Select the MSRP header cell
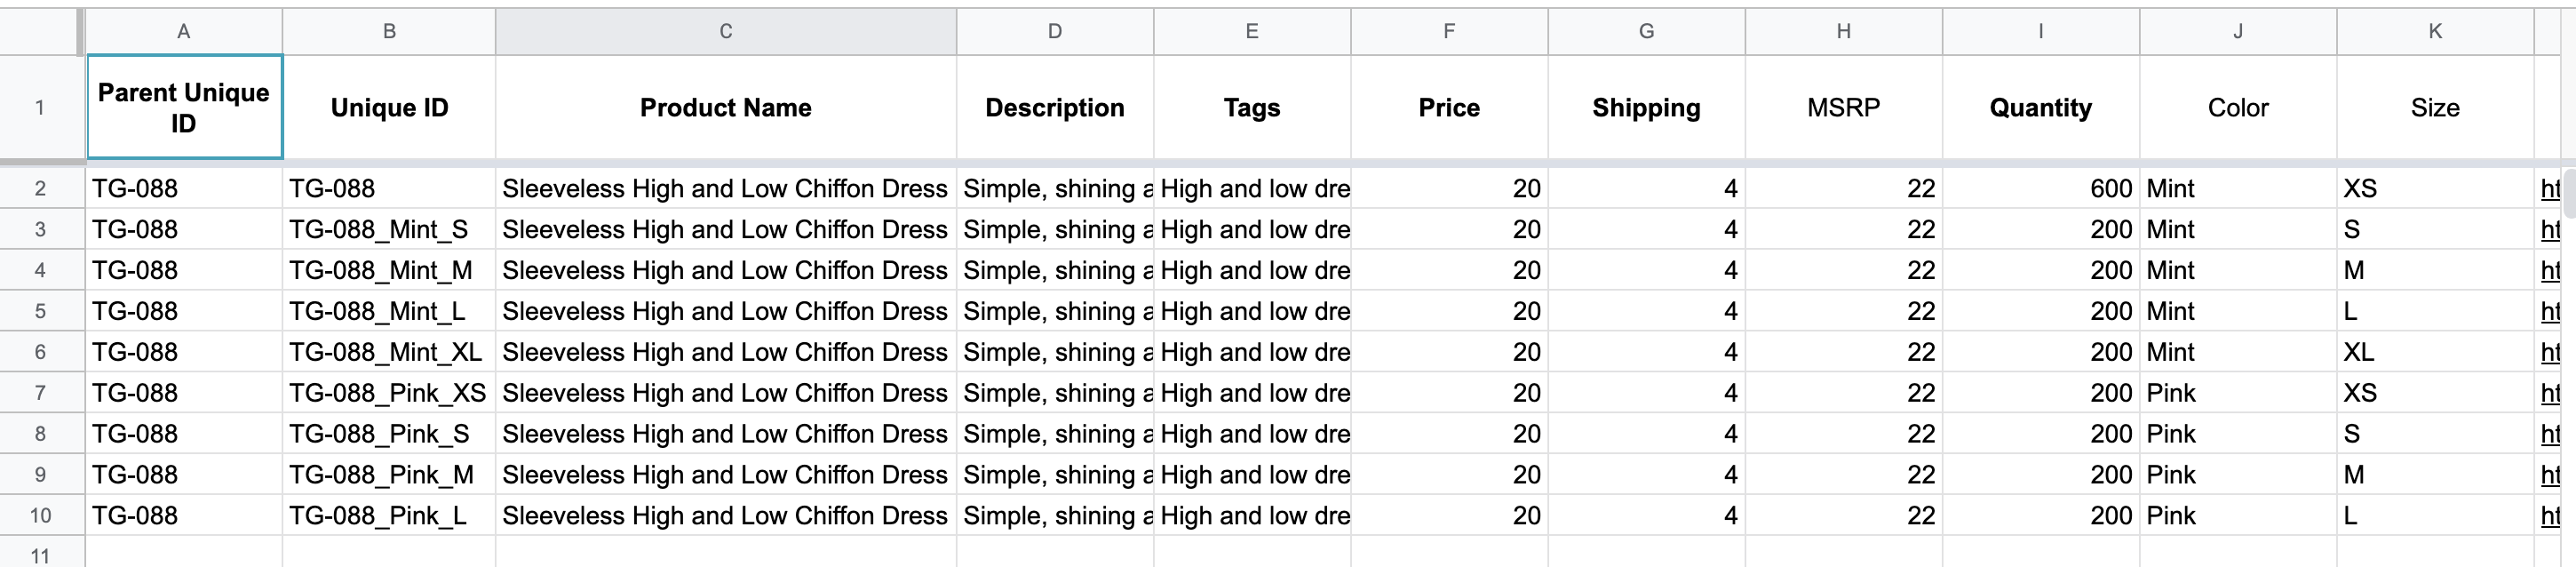Viewport: 2576px width, 567px height. point(1844,107)
